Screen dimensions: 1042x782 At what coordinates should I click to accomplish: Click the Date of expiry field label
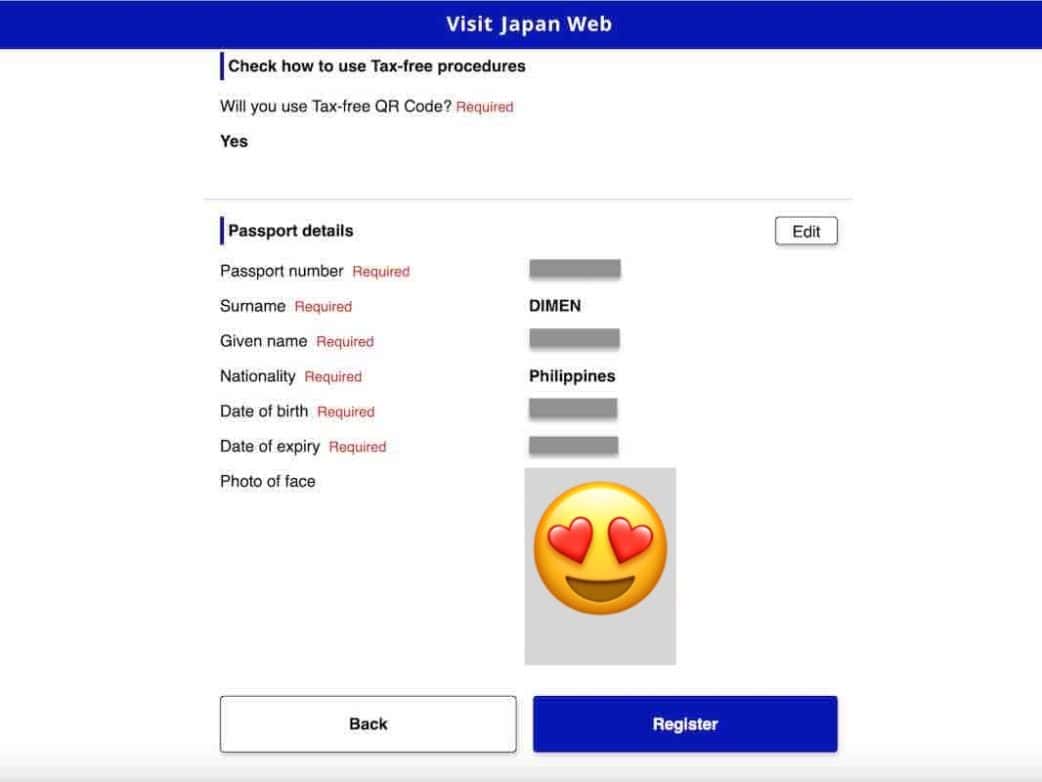[x=270, y=446]
